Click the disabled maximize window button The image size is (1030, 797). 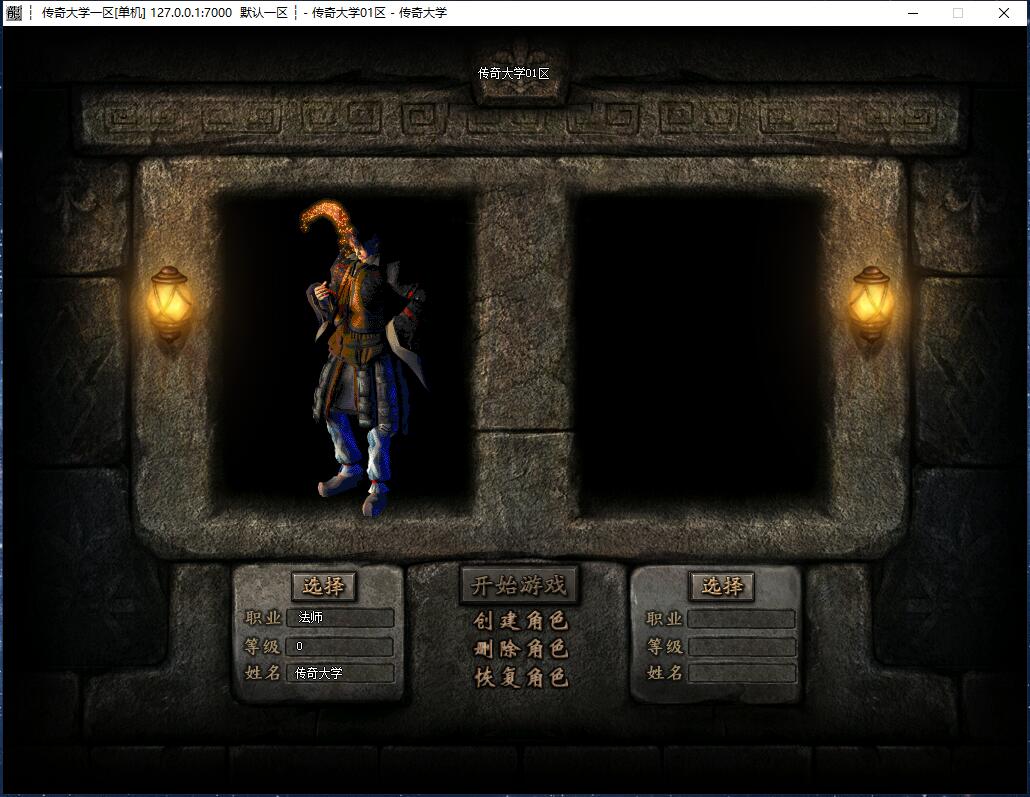(958, 13)
